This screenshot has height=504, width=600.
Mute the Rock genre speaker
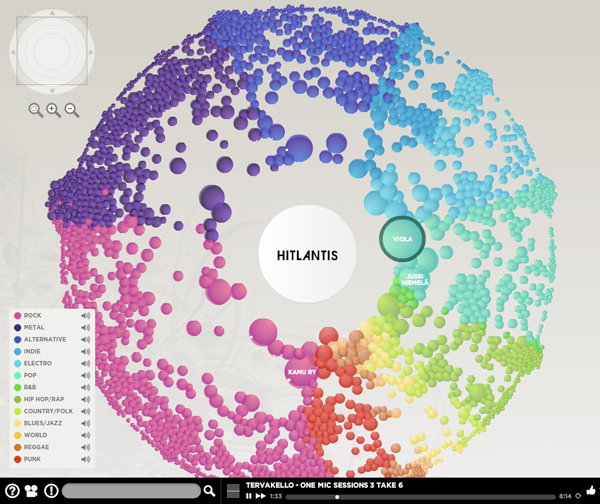86,316
